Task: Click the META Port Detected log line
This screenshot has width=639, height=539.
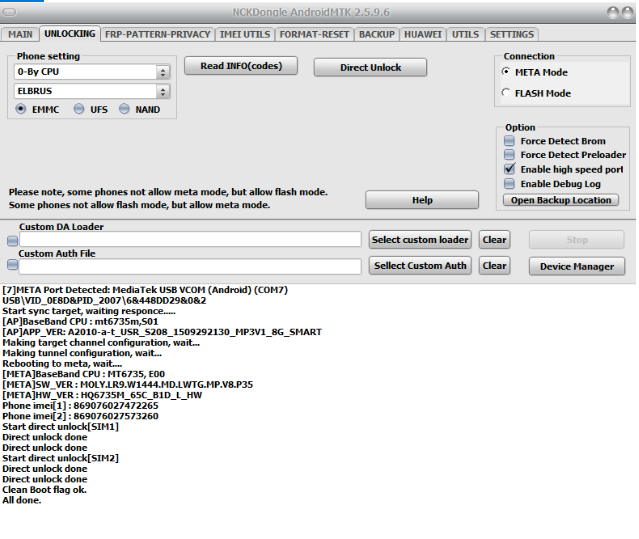Action: coord(145,290)
